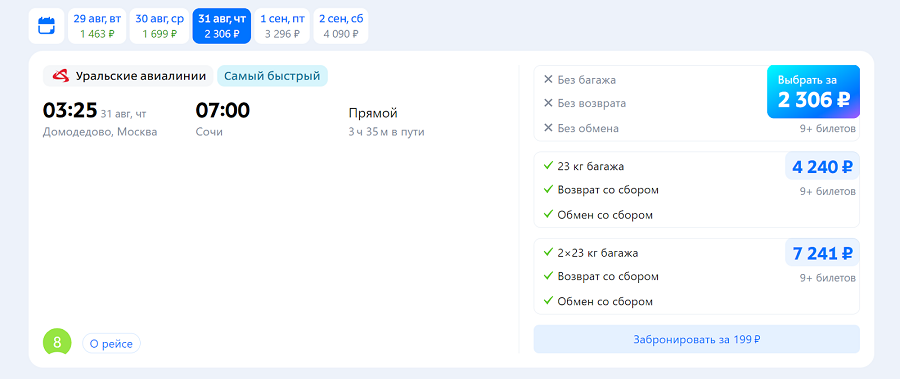Click the Уральские авиалинии airline name
900x379 pixels.
point(141,76)
